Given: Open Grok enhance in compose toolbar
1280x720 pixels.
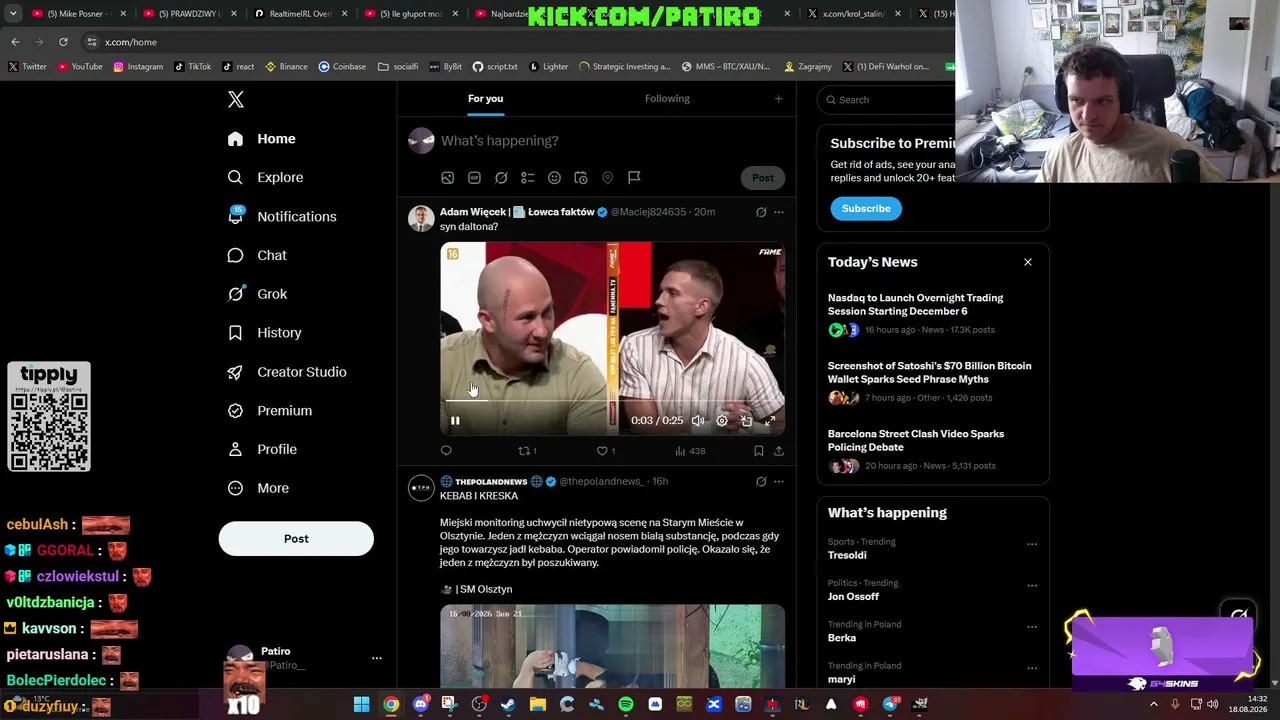Looking at the screenshot, I should (x=501, y=178).
